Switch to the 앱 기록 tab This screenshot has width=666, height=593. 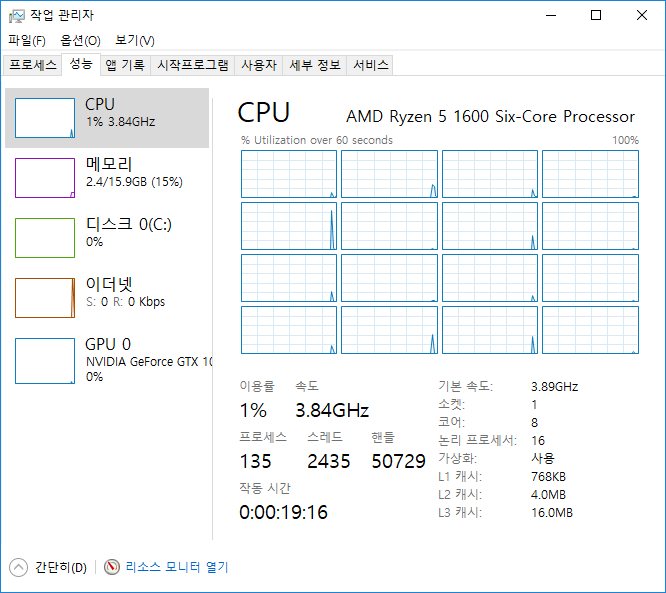[125, 65]
